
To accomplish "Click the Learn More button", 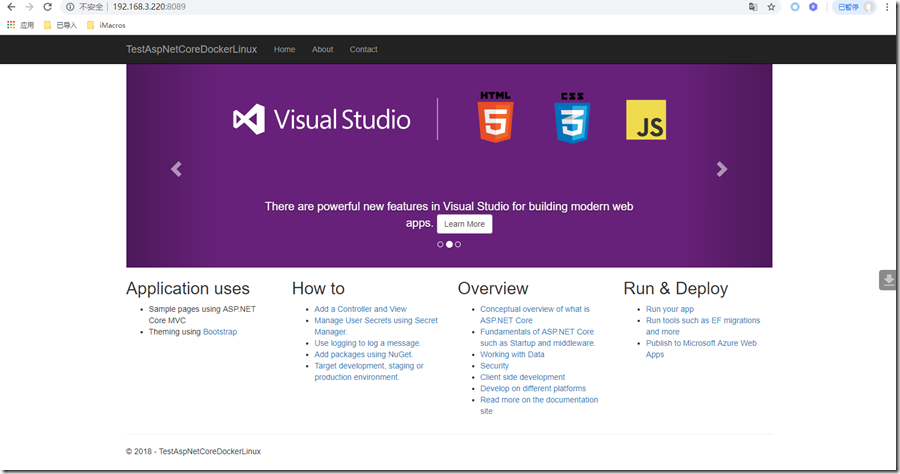I will pyautogui.click(x=464, y=224).
